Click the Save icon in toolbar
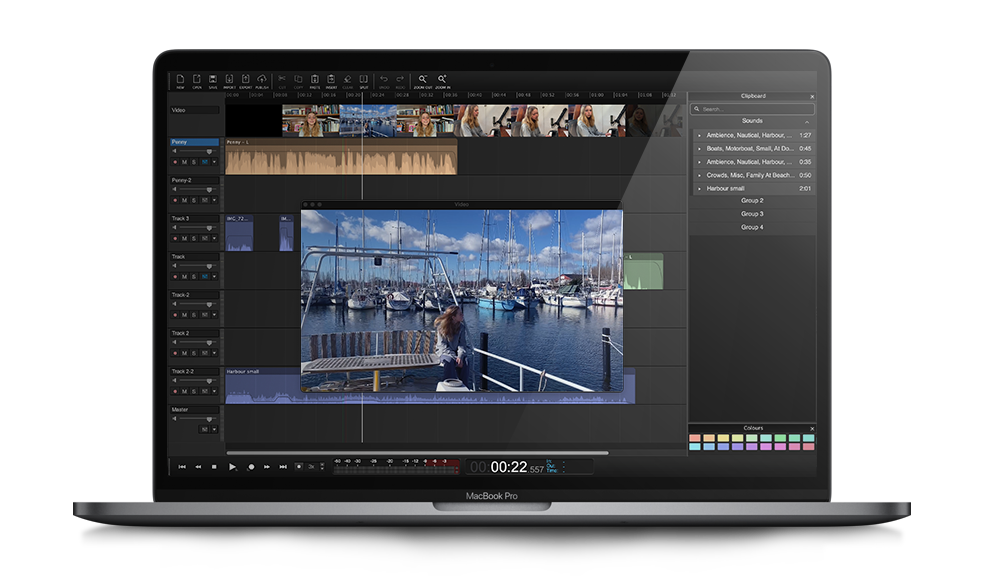 tap(213, 79)
